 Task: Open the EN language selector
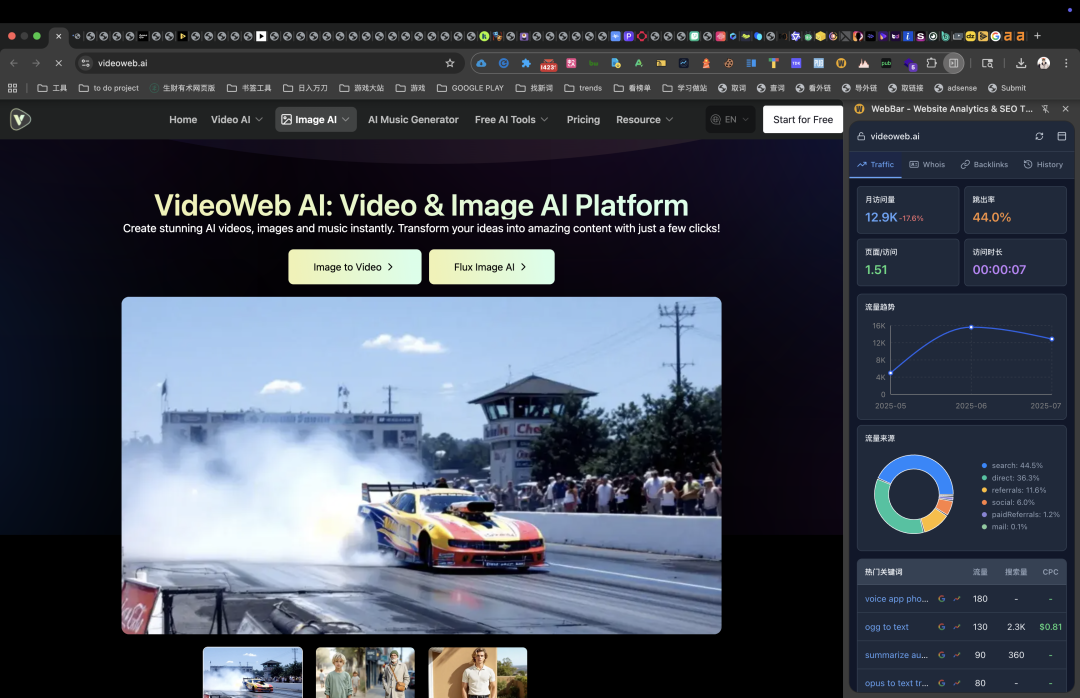coord(729,119)
